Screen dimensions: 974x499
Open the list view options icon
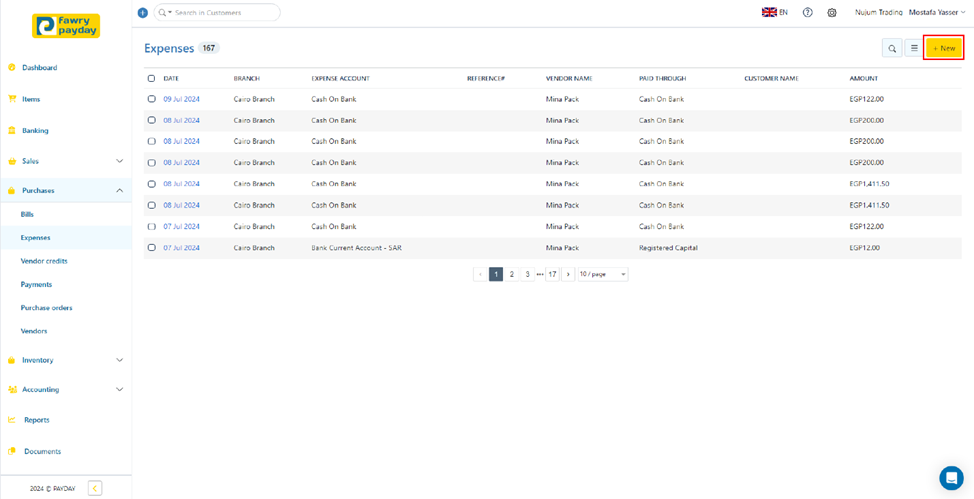coord(914,48)
